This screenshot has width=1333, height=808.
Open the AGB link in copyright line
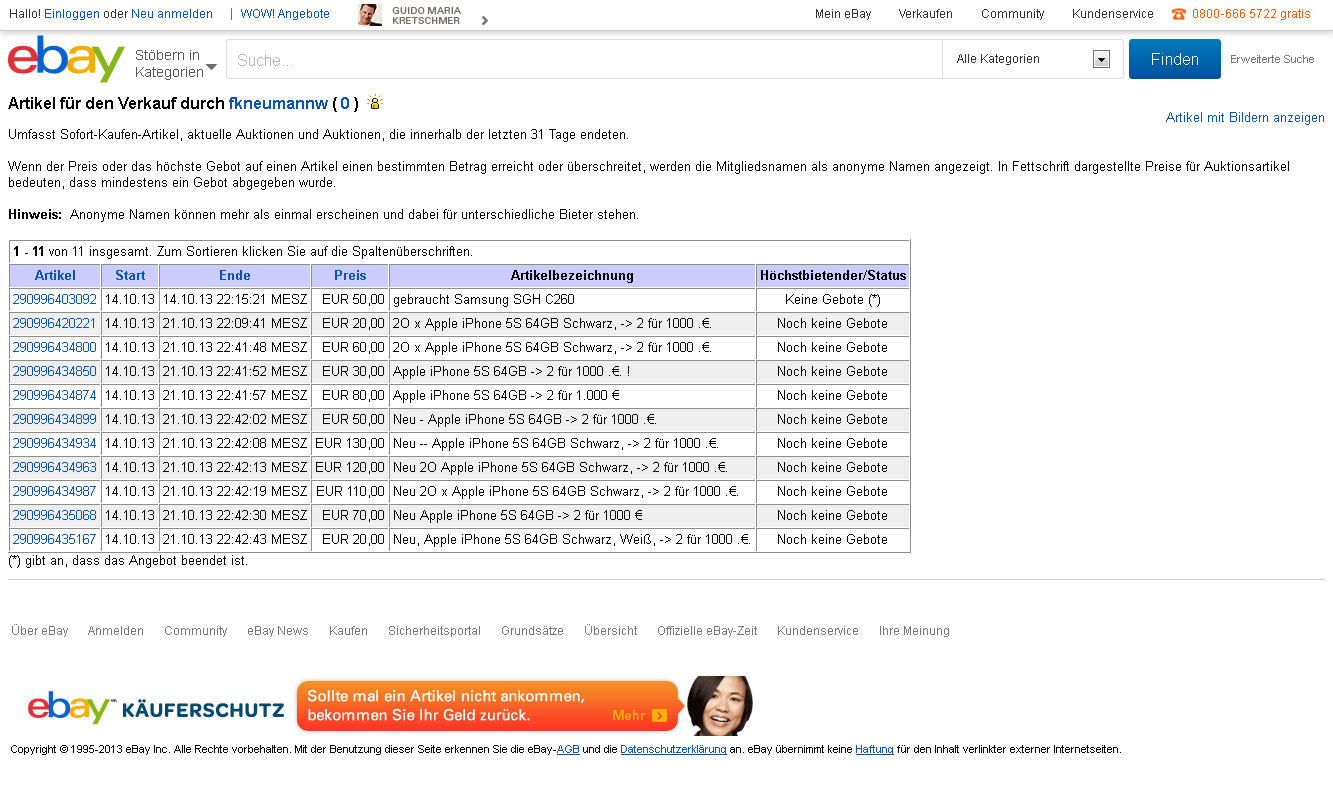[x=568, y=750]
